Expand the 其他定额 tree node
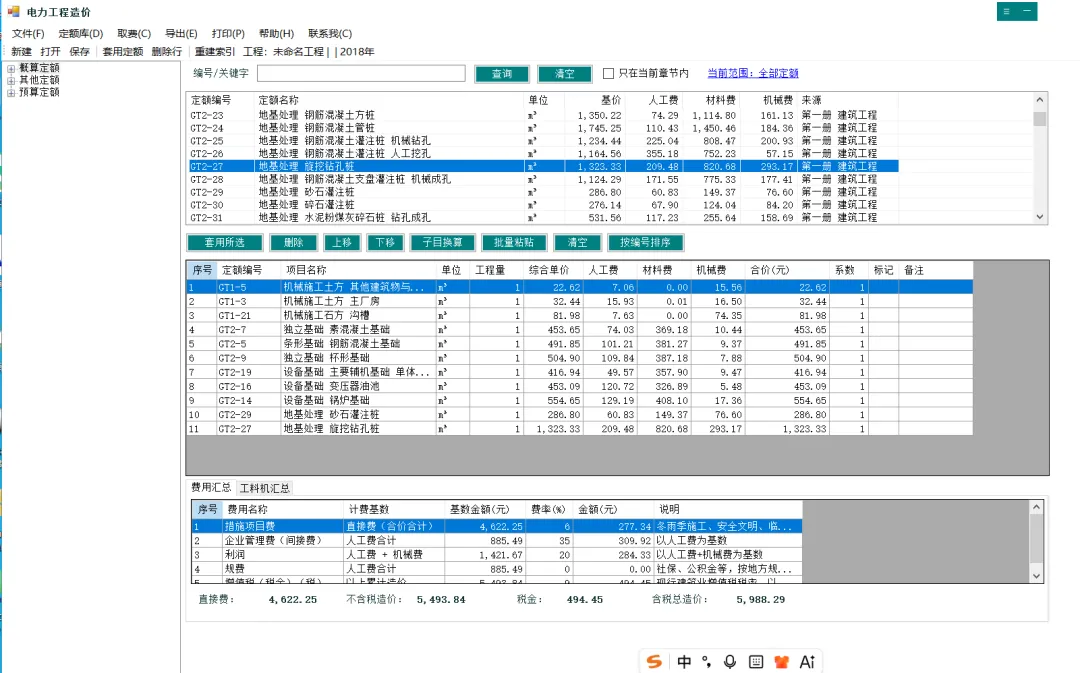The height and width of the screenshot is (673, 1080). tap(11, 81)
